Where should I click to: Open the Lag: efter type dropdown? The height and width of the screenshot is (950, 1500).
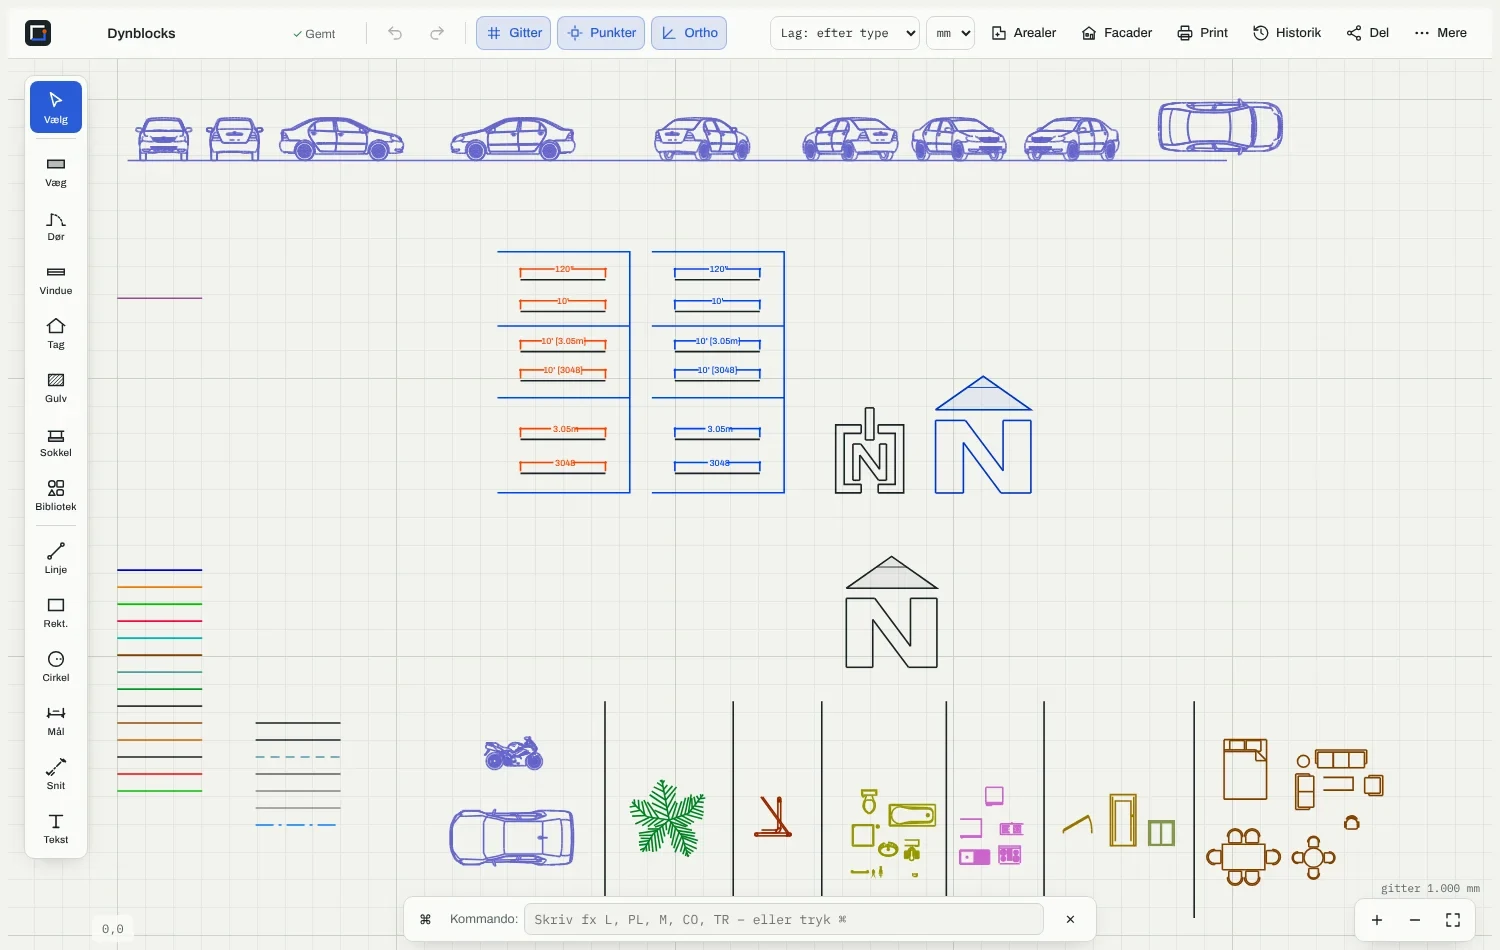[x=845, y=33]
